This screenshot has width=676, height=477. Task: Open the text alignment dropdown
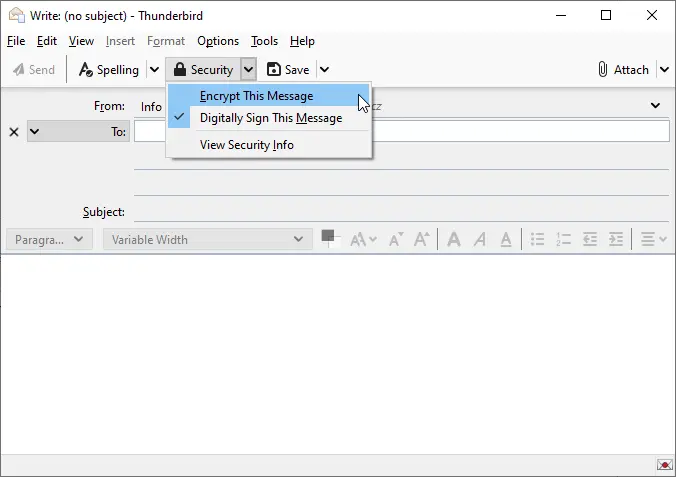coord(653,239)
